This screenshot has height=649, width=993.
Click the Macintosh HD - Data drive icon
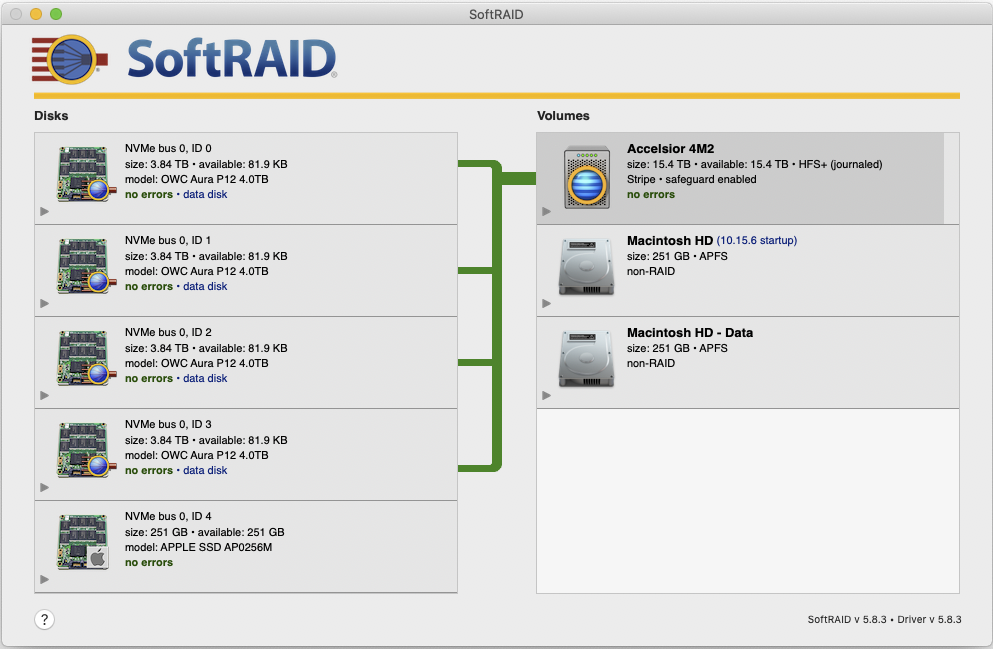coord(586,361)
